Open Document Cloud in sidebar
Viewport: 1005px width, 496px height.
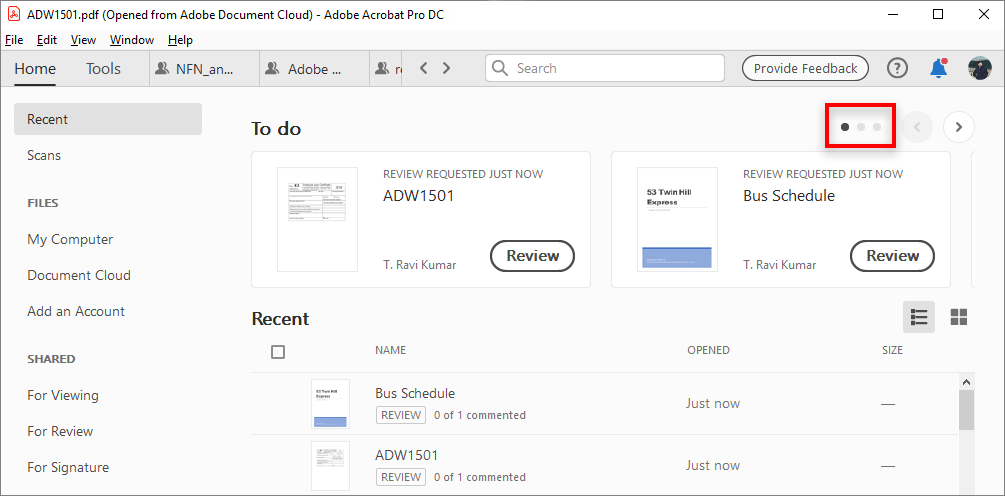[x=79, y=275]
